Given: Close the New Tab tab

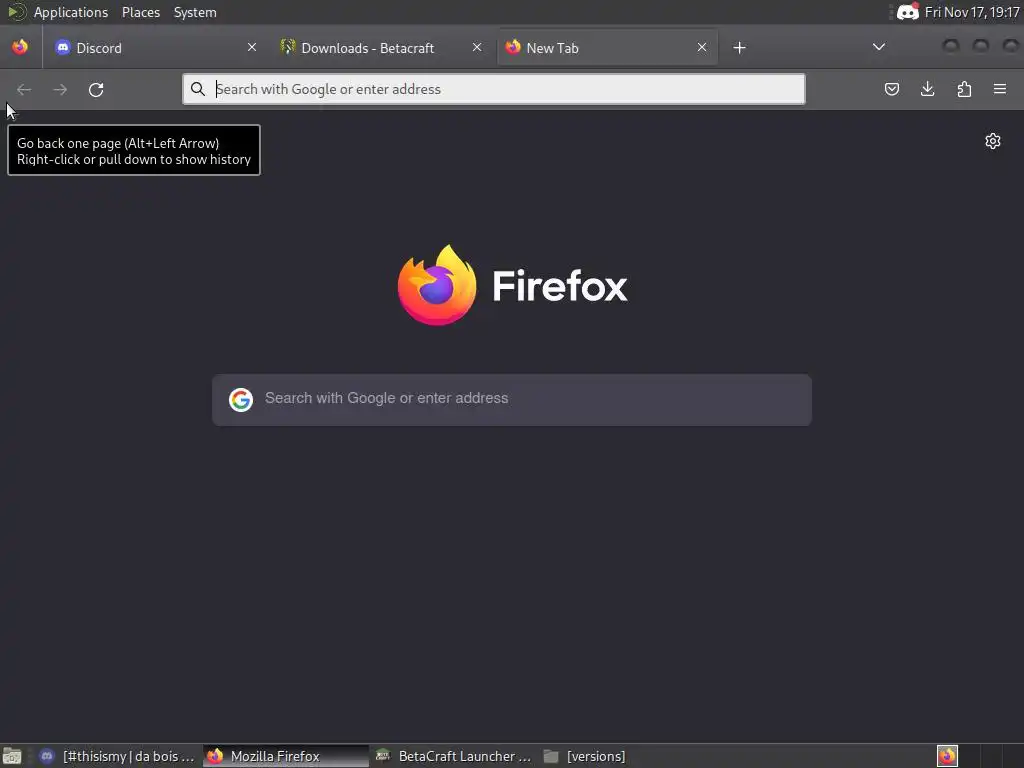Looking at the screenshot, I should 702,47.
